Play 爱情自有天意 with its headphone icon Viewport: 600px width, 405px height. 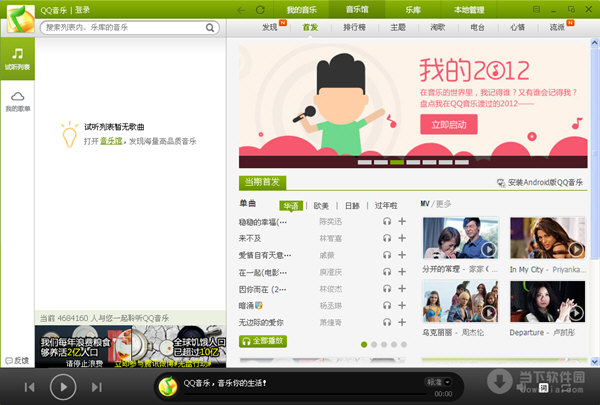click(387, 255)
